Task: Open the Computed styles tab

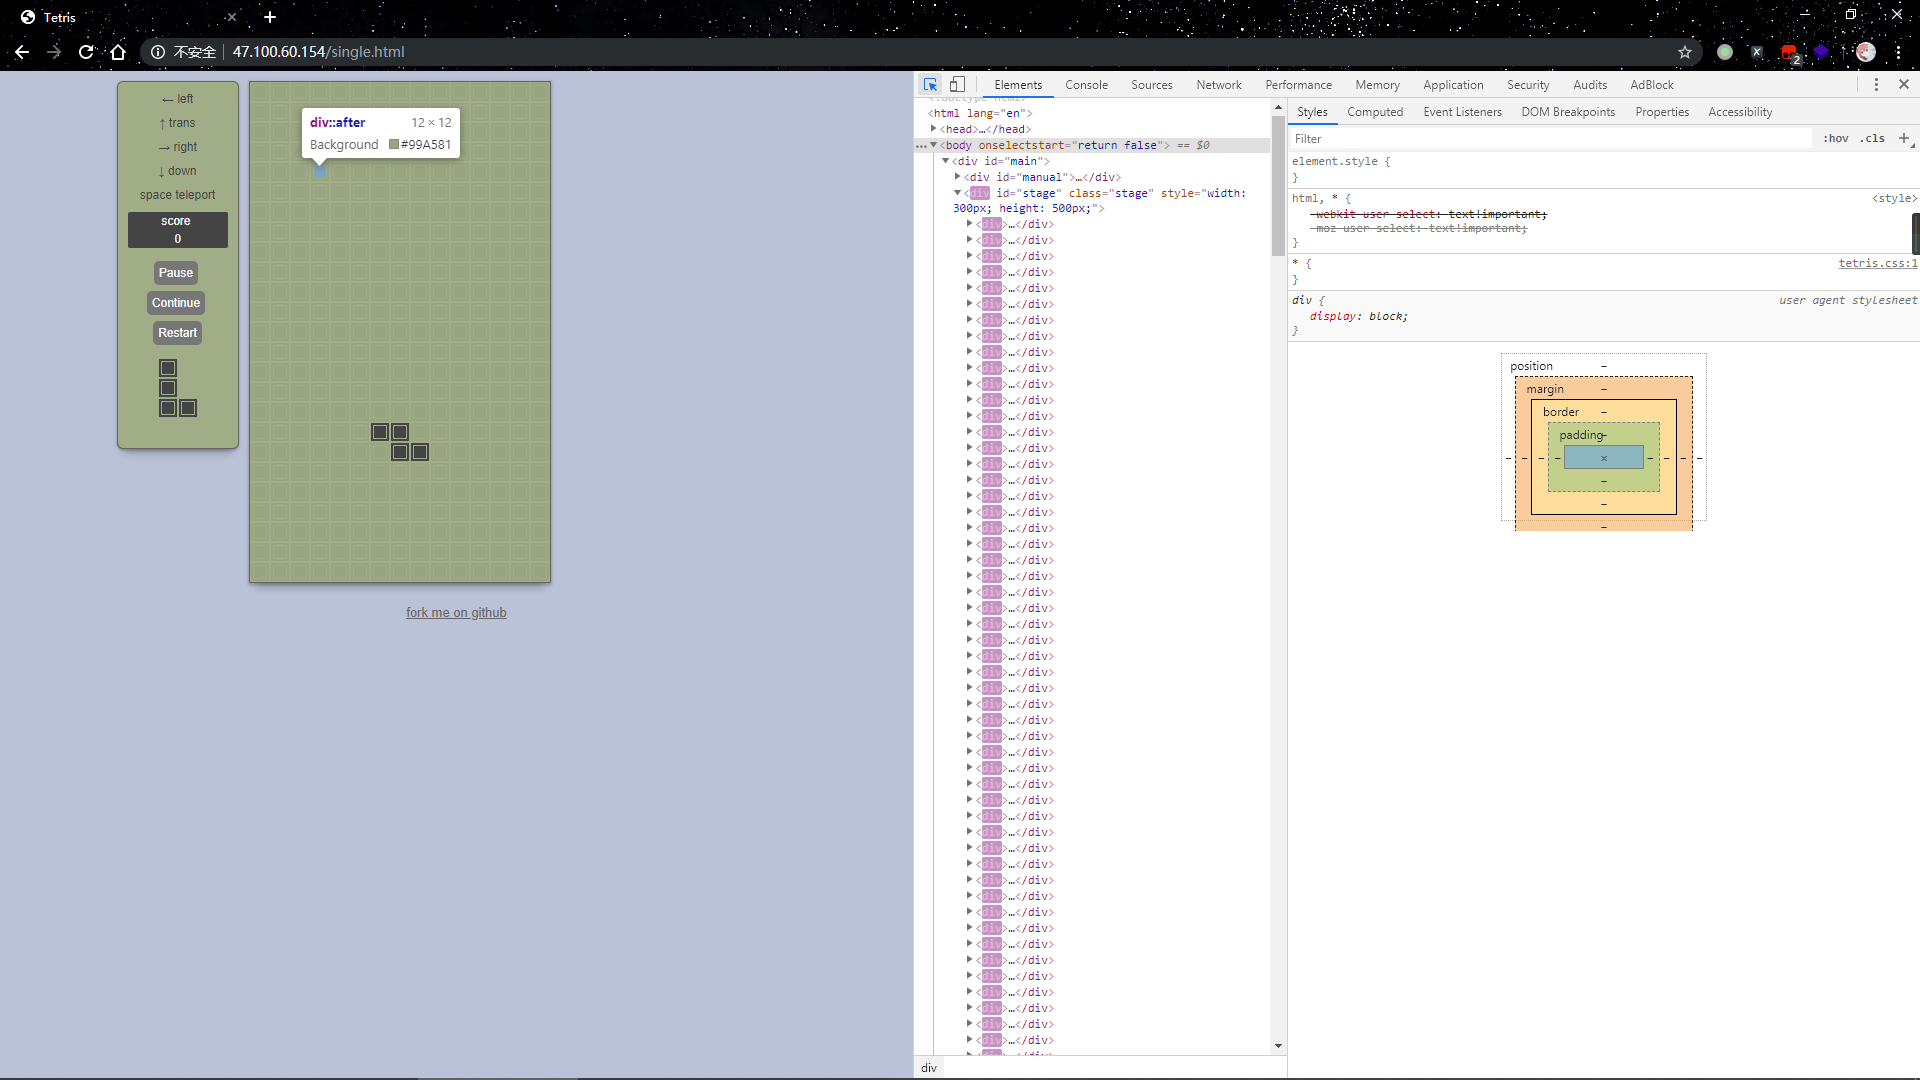Action: click(x=1374, y=112)
